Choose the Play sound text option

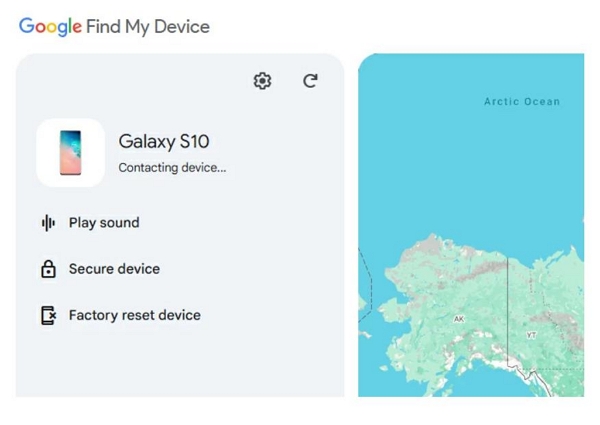point(104,223)
